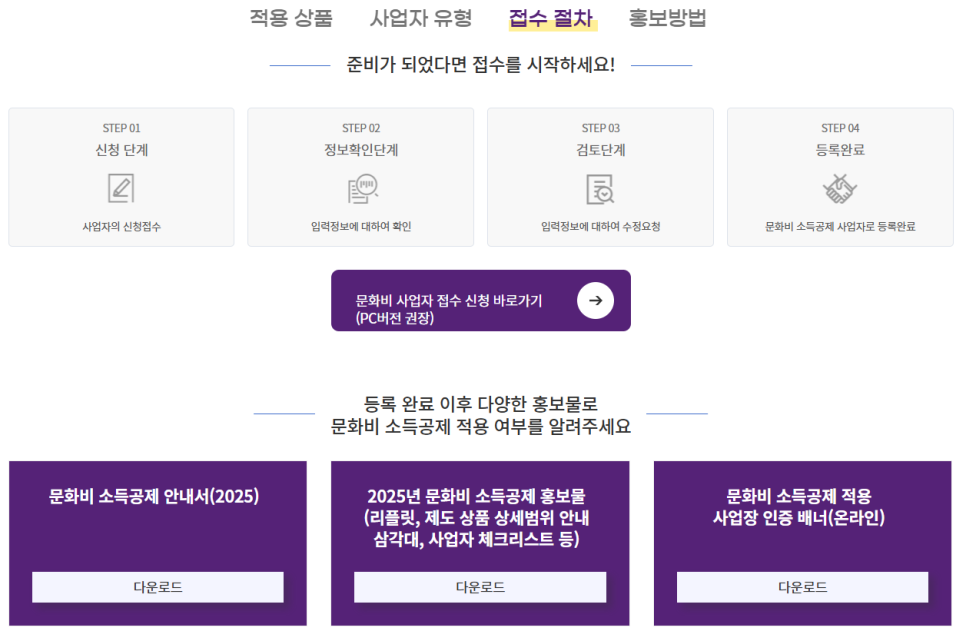Image resolution: width=966 pixels, height=641 pixels.
Task: Download the 2025년 문화비 소득공제 홍보물
Action: (480, 587)
